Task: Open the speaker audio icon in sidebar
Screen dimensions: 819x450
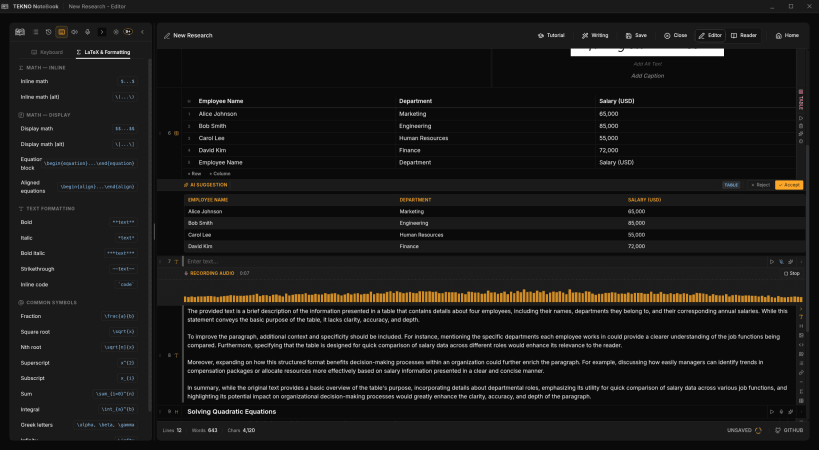Action: [75, 32]
